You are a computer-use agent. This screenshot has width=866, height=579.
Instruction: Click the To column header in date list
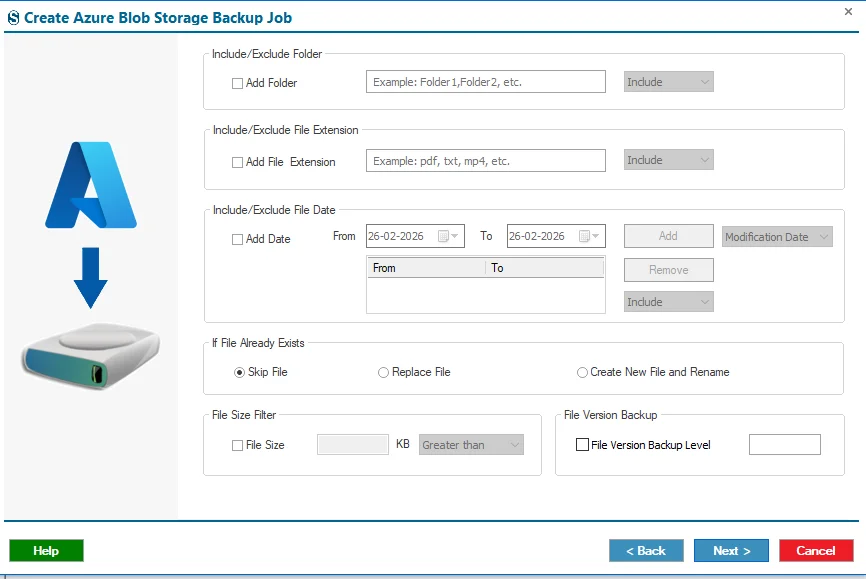click(545, 268)
